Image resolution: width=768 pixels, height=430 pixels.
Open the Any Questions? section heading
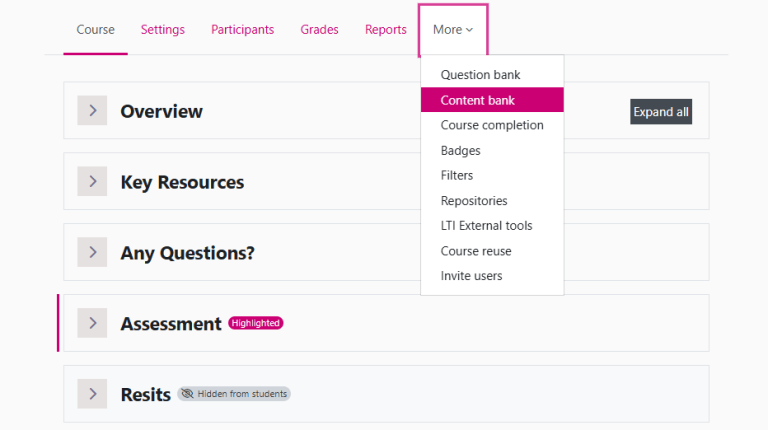pyautogui.click(x=188, y=253)
